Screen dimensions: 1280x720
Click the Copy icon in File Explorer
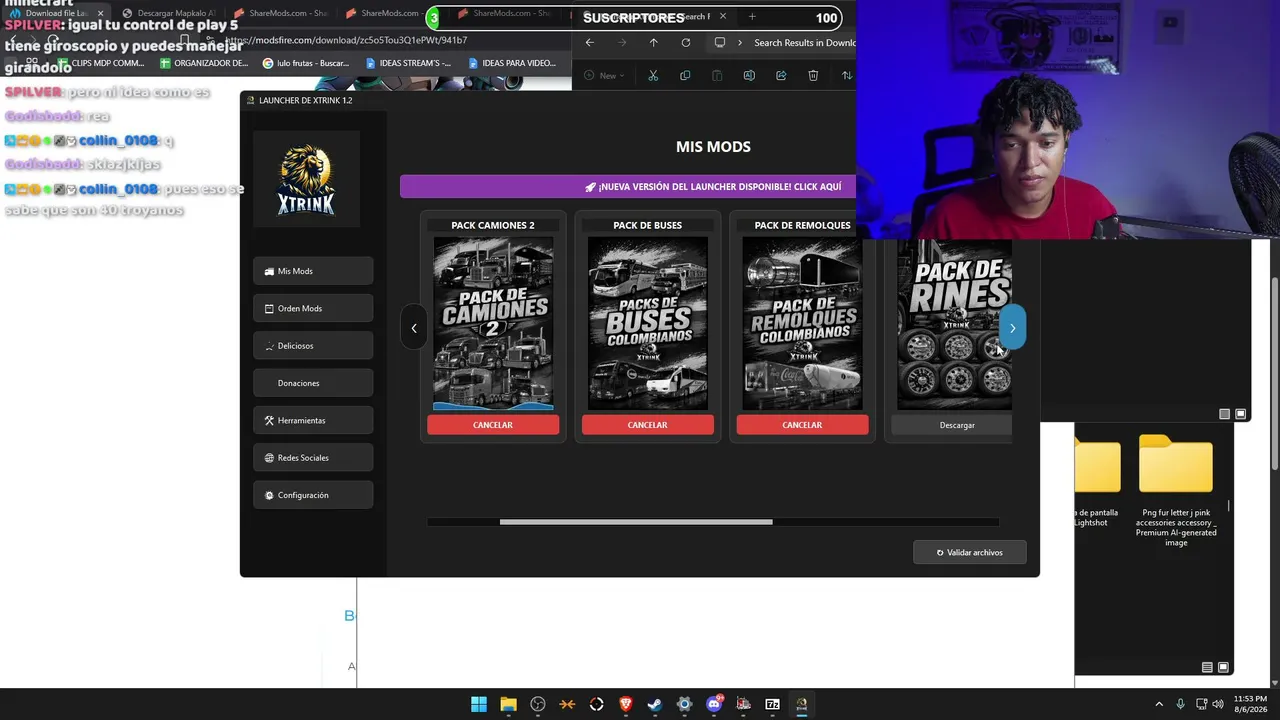(x=685, y=76)
